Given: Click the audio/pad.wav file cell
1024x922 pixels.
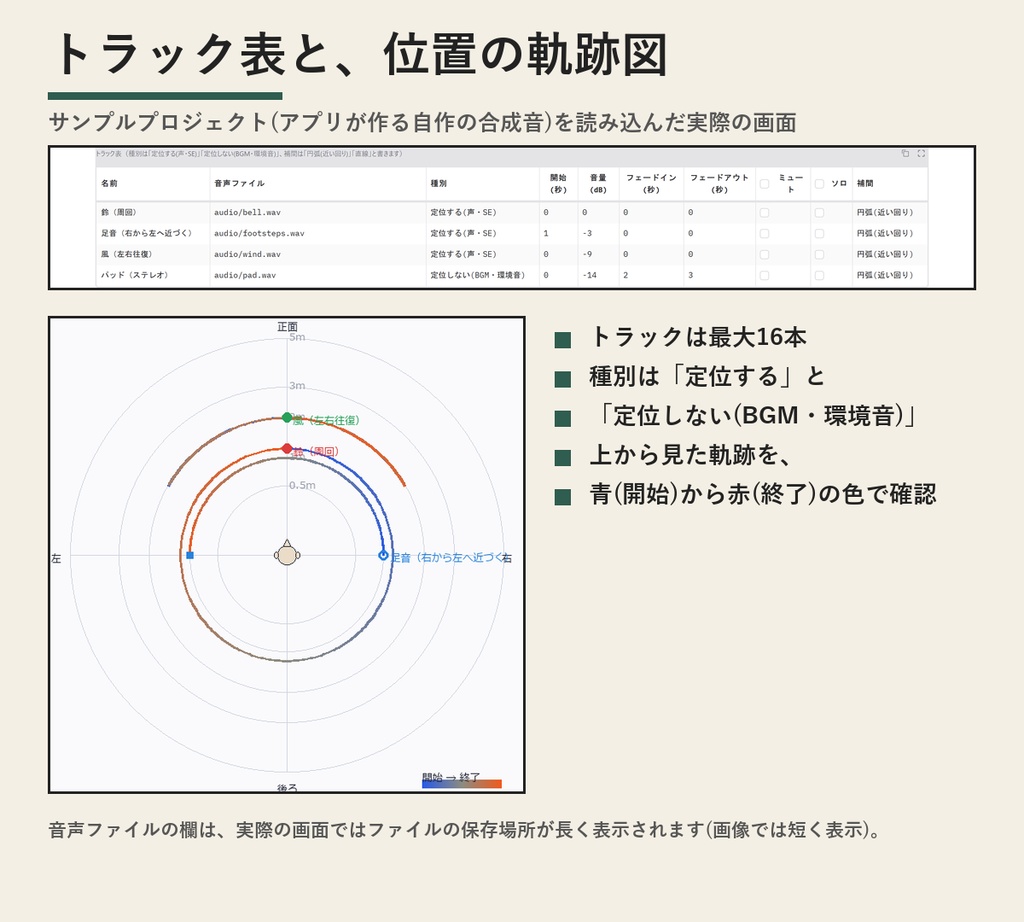Looking at the screenshot, I should [318, 276].
